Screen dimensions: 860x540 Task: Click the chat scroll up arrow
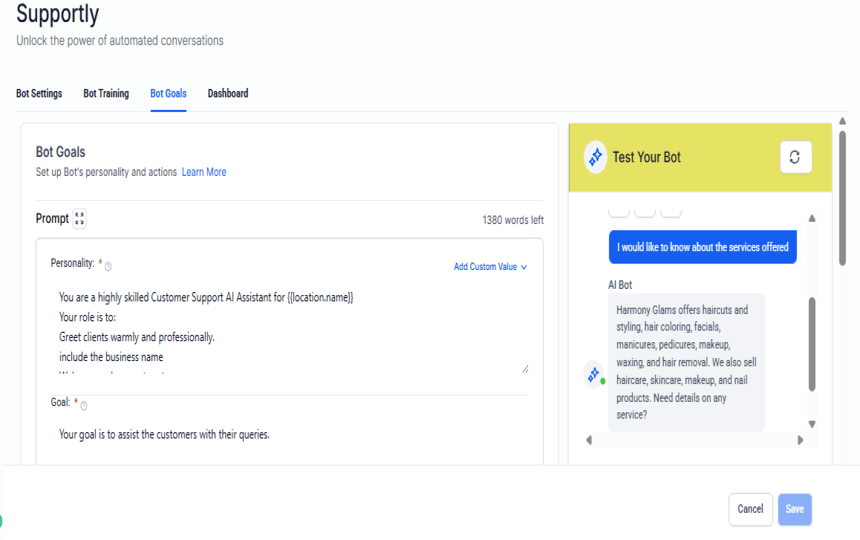(812, 219)
